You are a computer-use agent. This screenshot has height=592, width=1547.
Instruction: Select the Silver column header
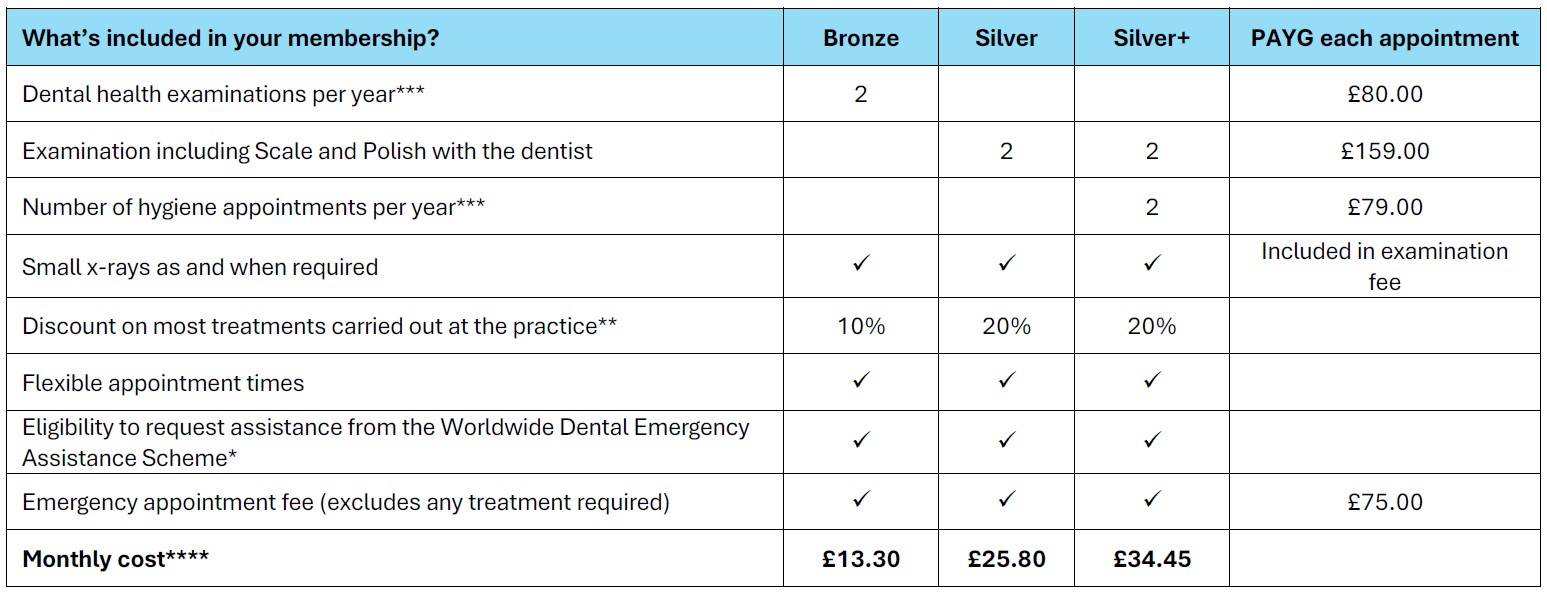pos(1006,39)
